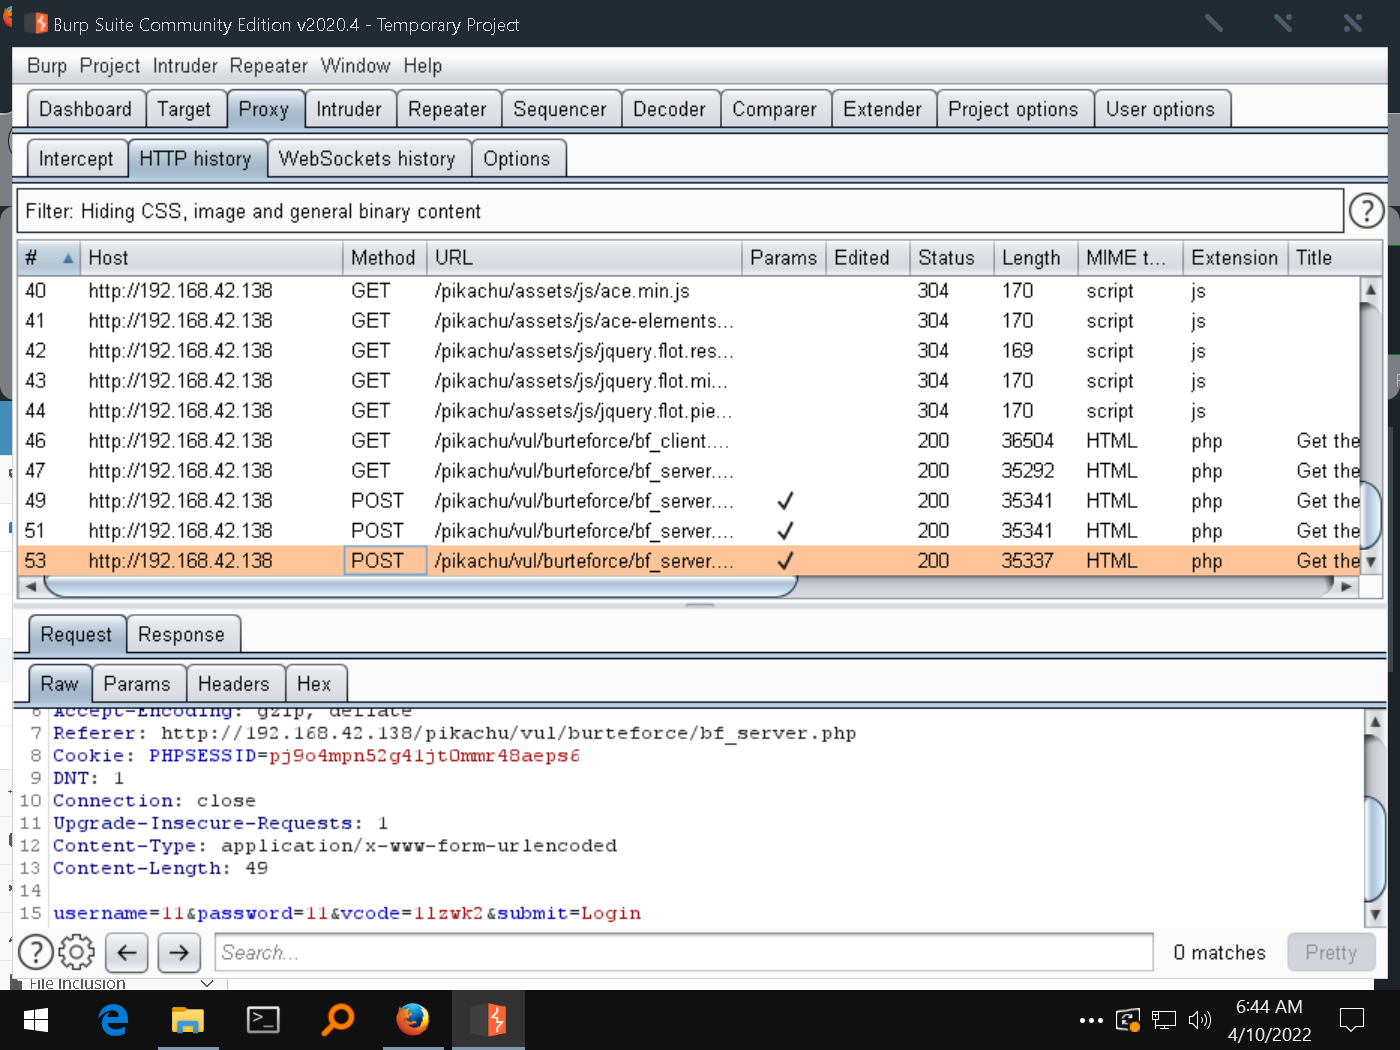1400x1050 pixels.
Task: Select the Burp Suite taskbar icon
Action: coord(488,1020)
